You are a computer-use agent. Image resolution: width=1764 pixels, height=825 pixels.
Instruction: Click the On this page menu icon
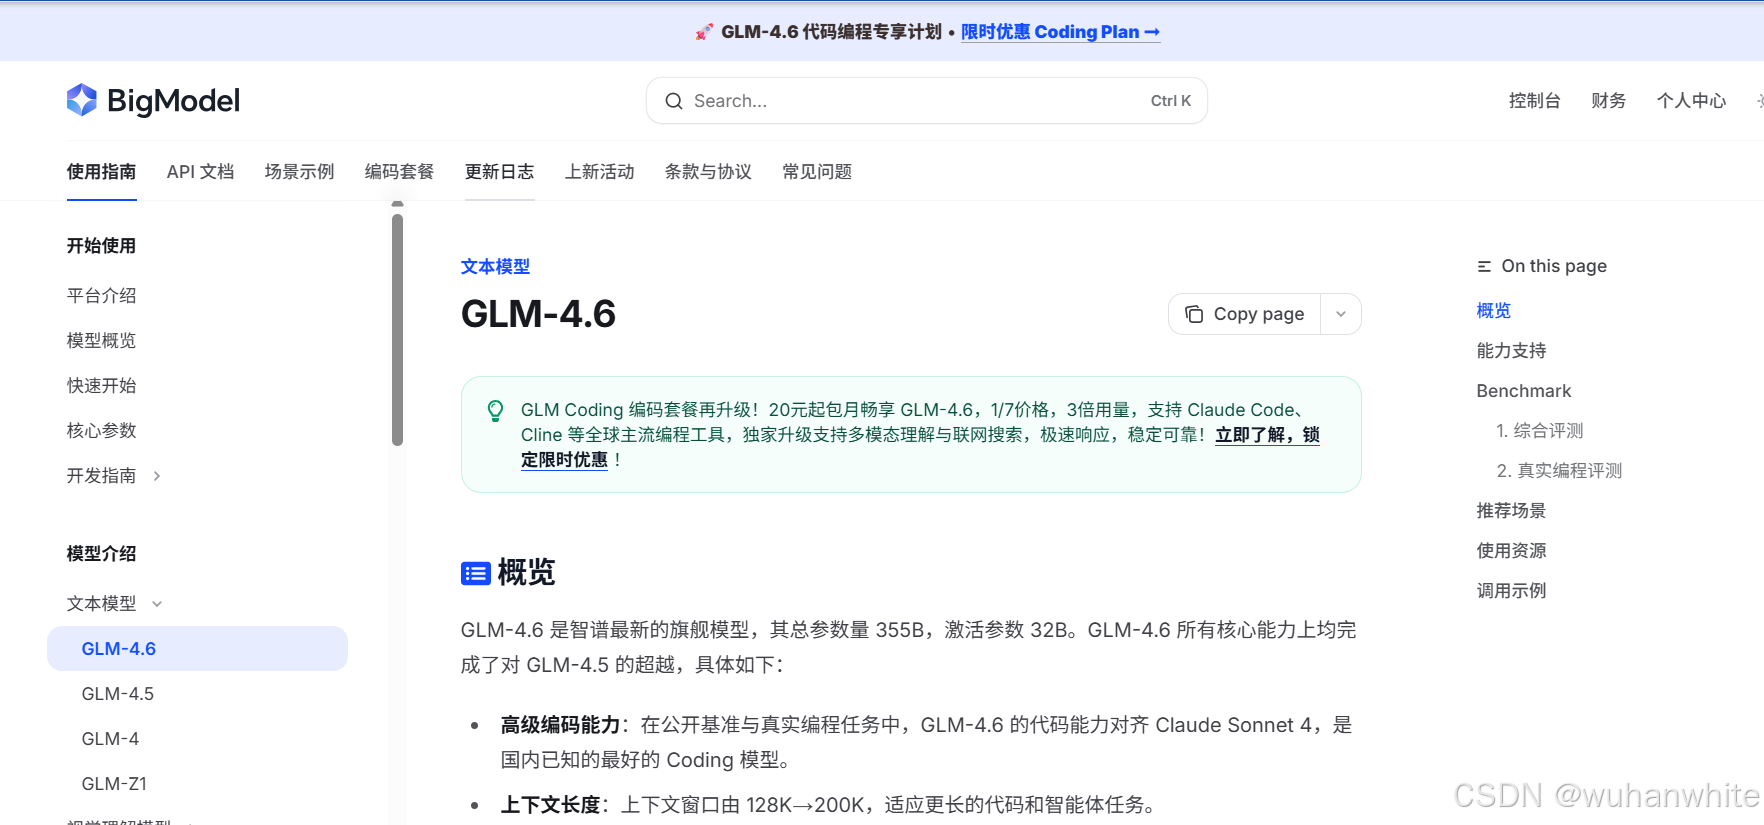(x=1484, y=266)
